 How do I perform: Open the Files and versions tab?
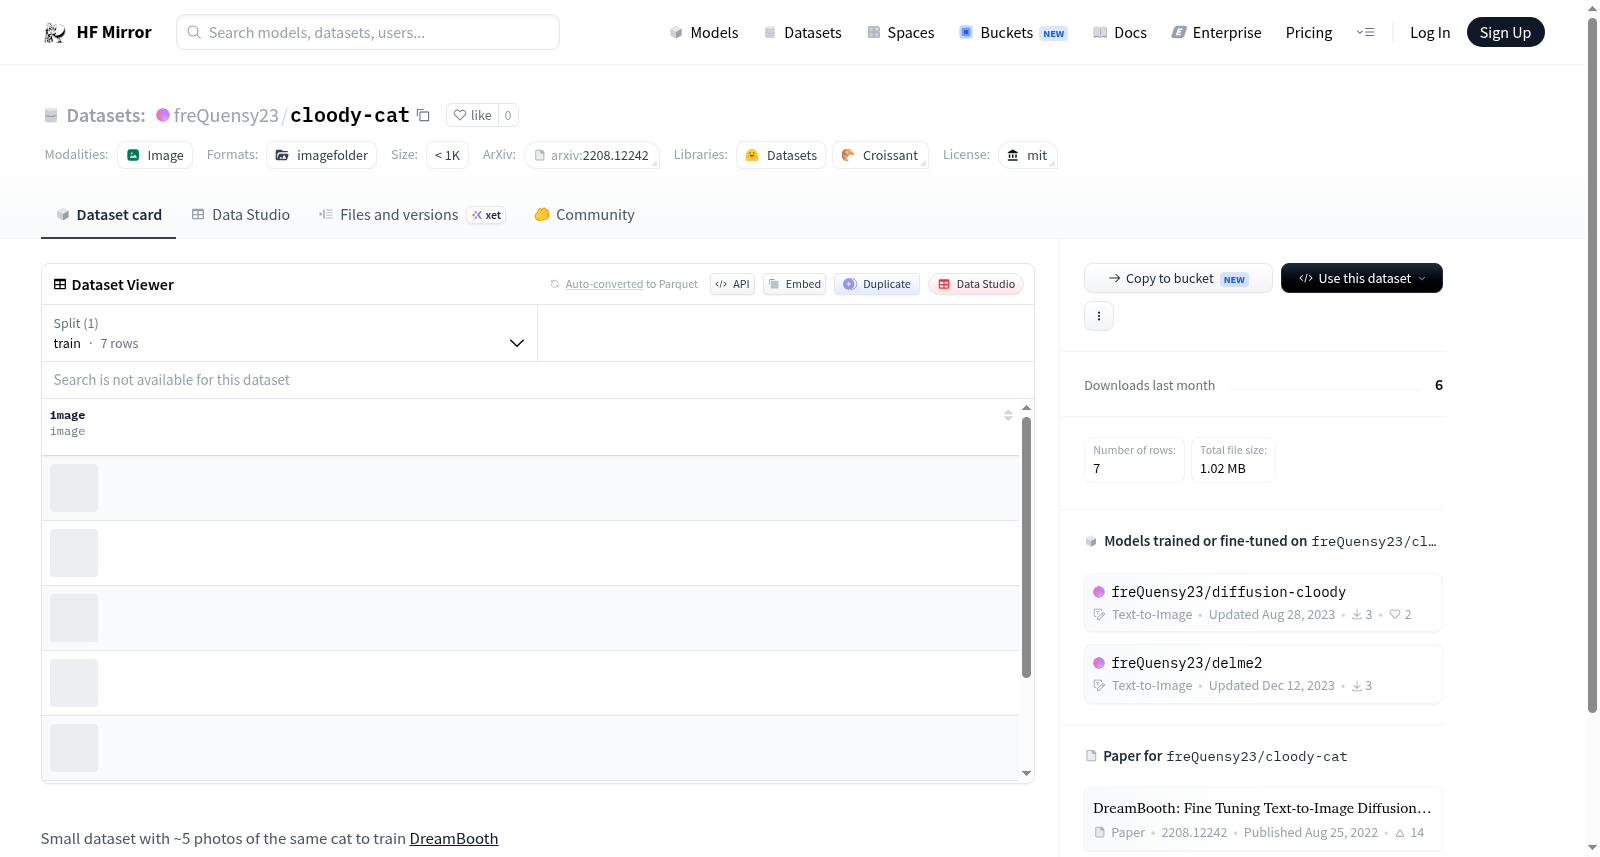point(412,215)
